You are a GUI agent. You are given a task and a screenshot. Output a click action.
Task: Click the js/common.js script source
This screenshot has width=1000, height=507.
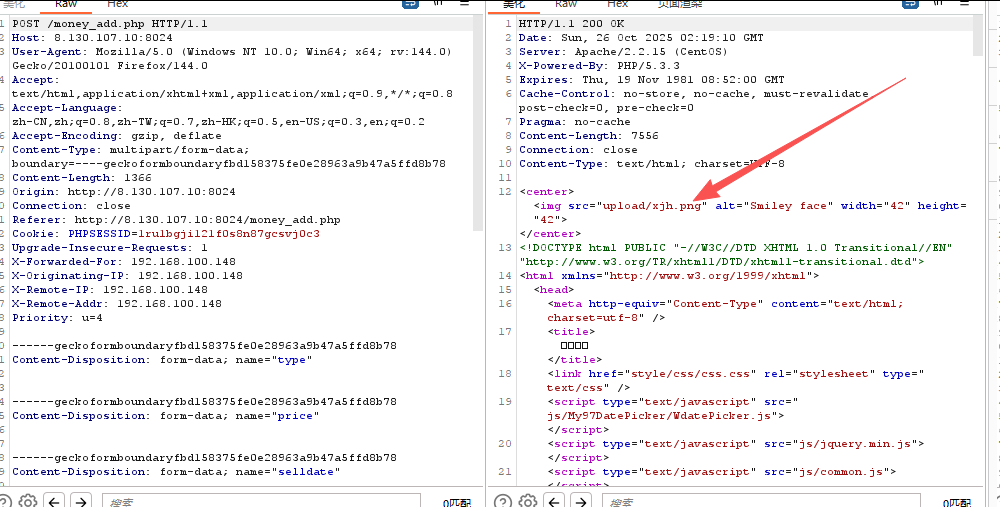[840, 473]
